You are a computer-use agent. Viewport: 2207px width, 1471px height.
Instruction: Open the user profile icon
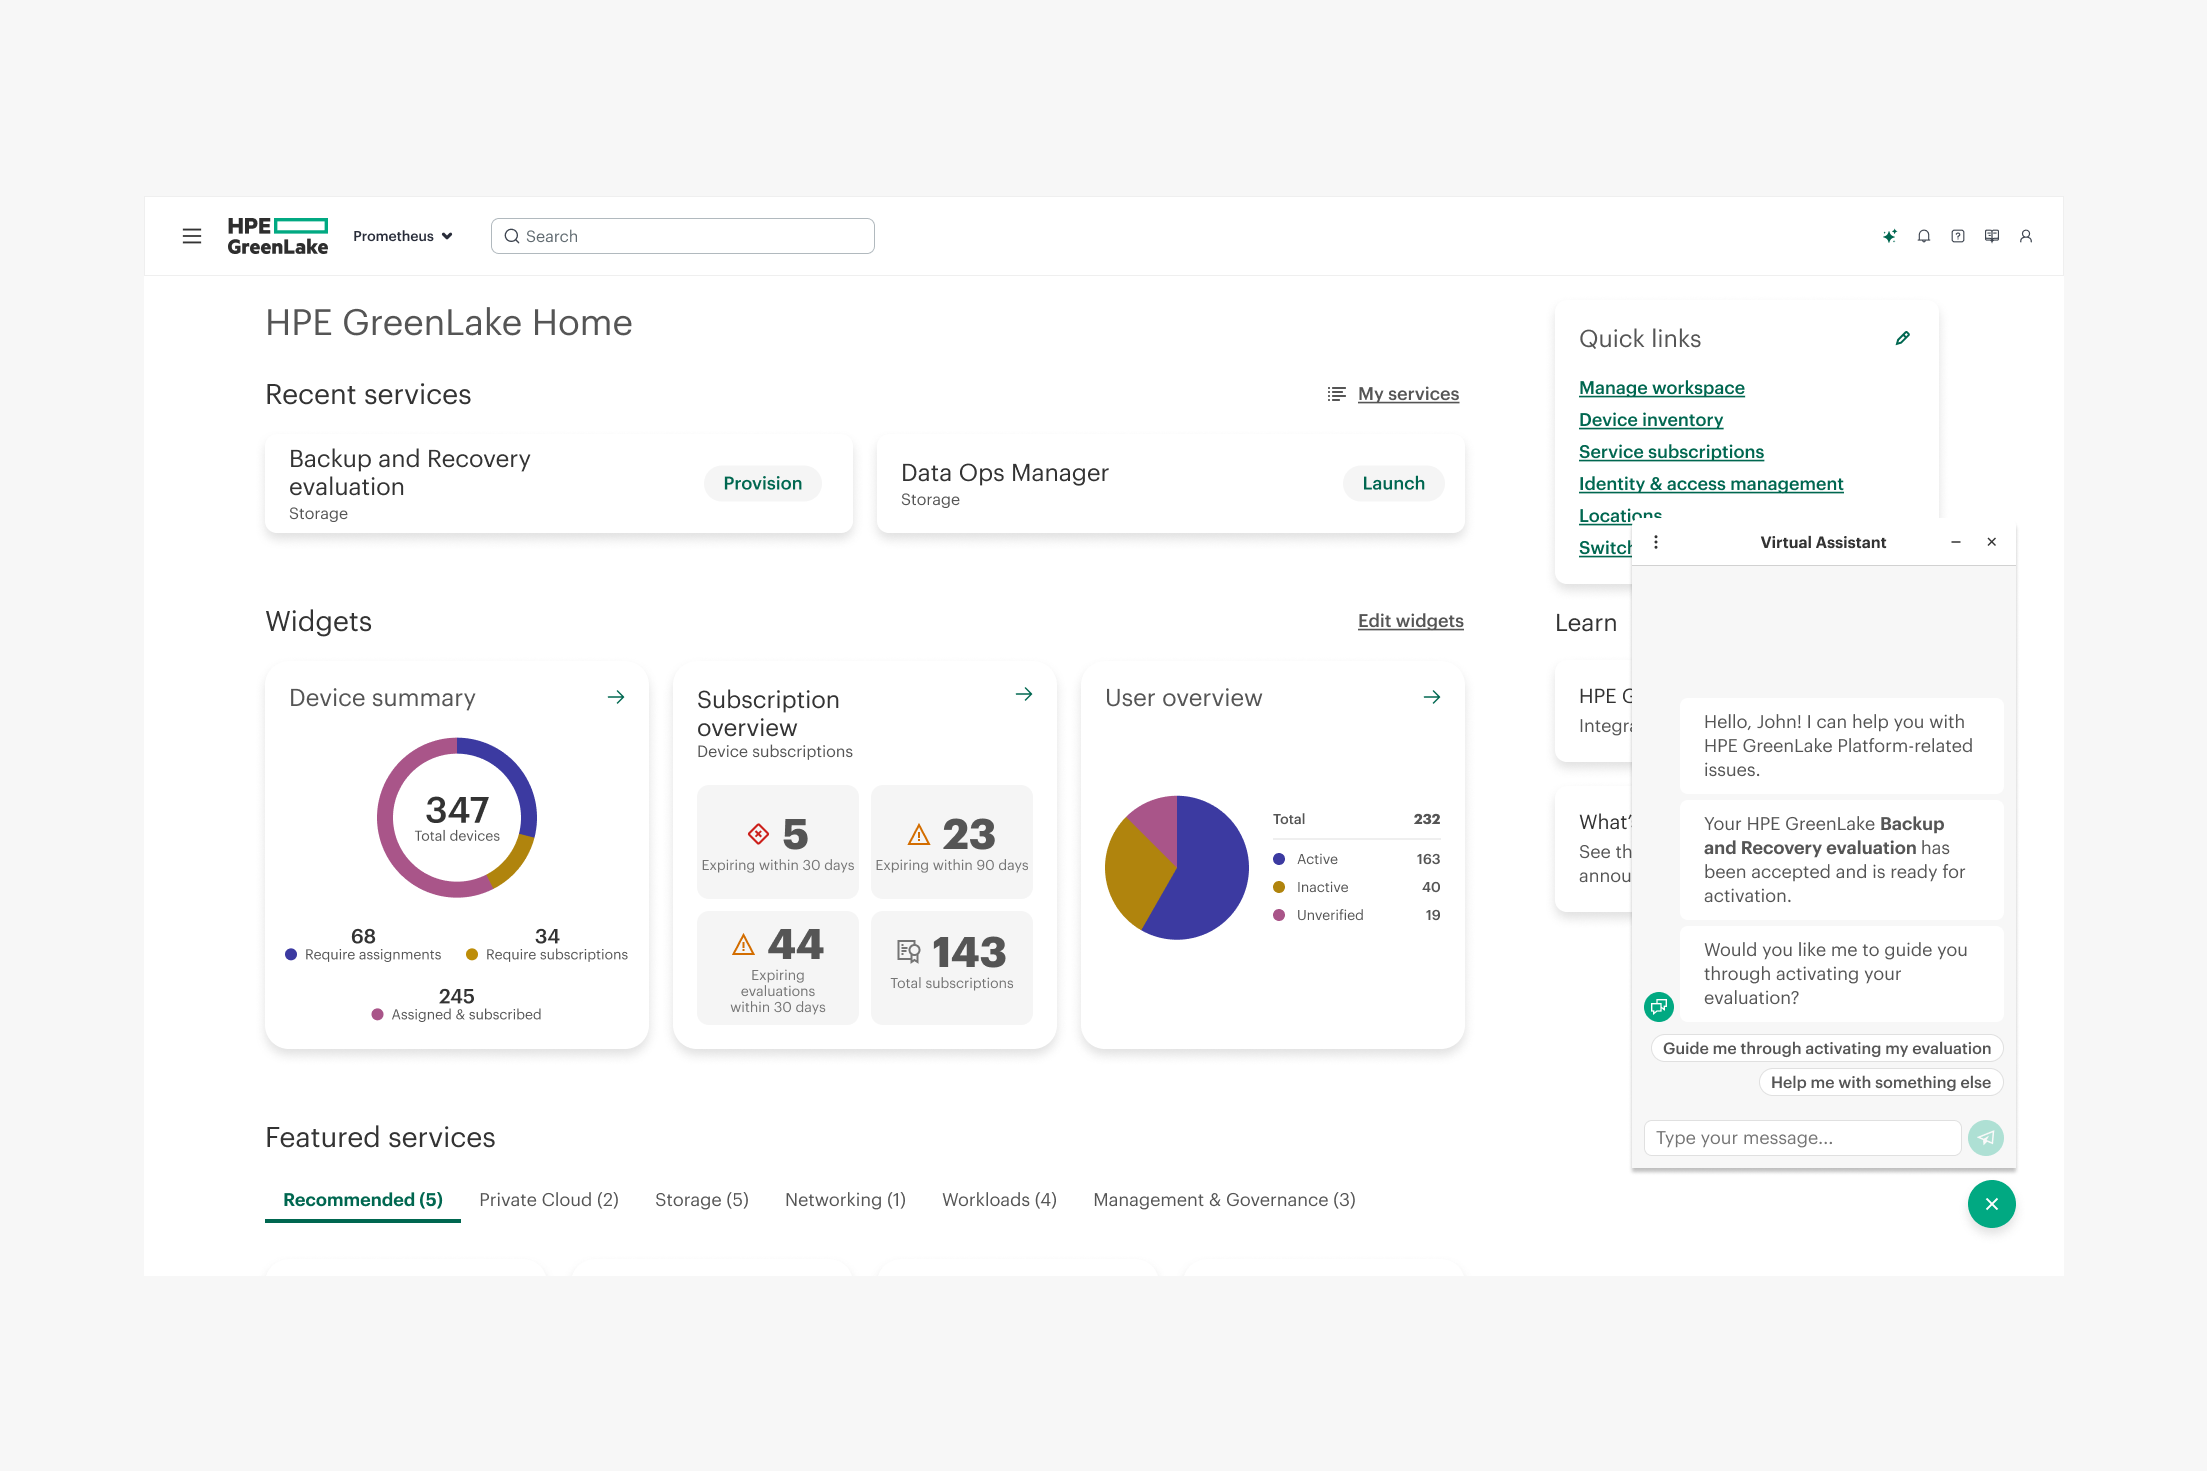(2026, 236)
